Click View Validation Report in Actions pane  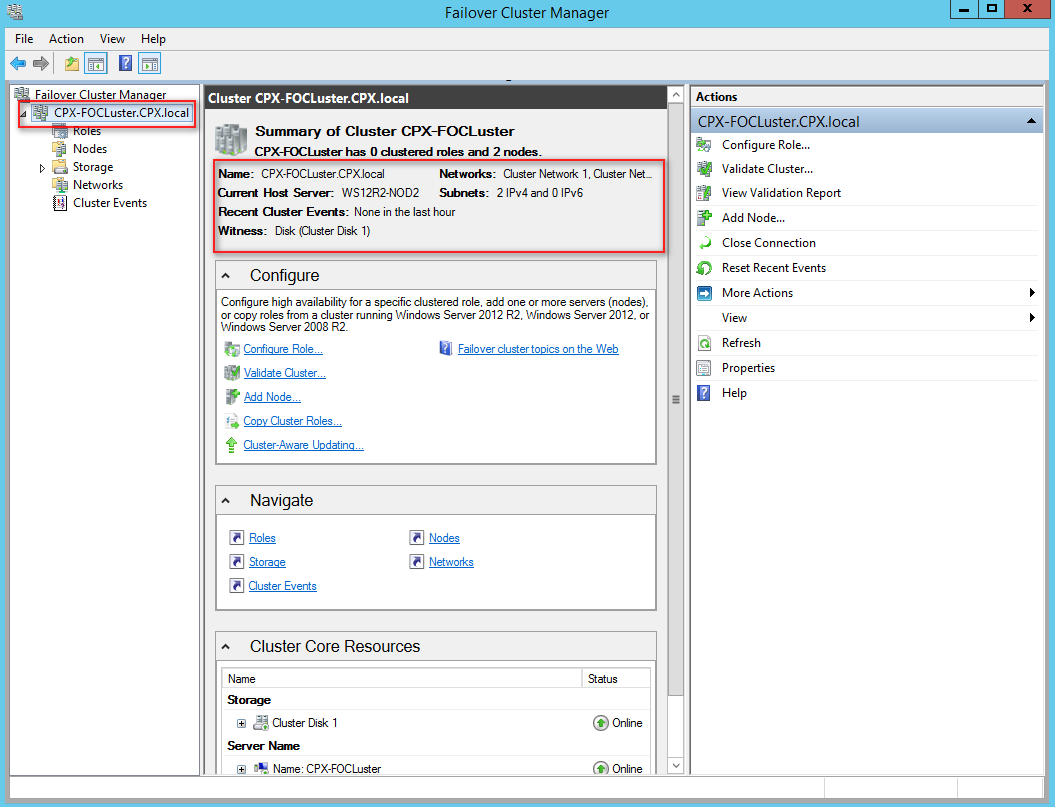[781, 193]
